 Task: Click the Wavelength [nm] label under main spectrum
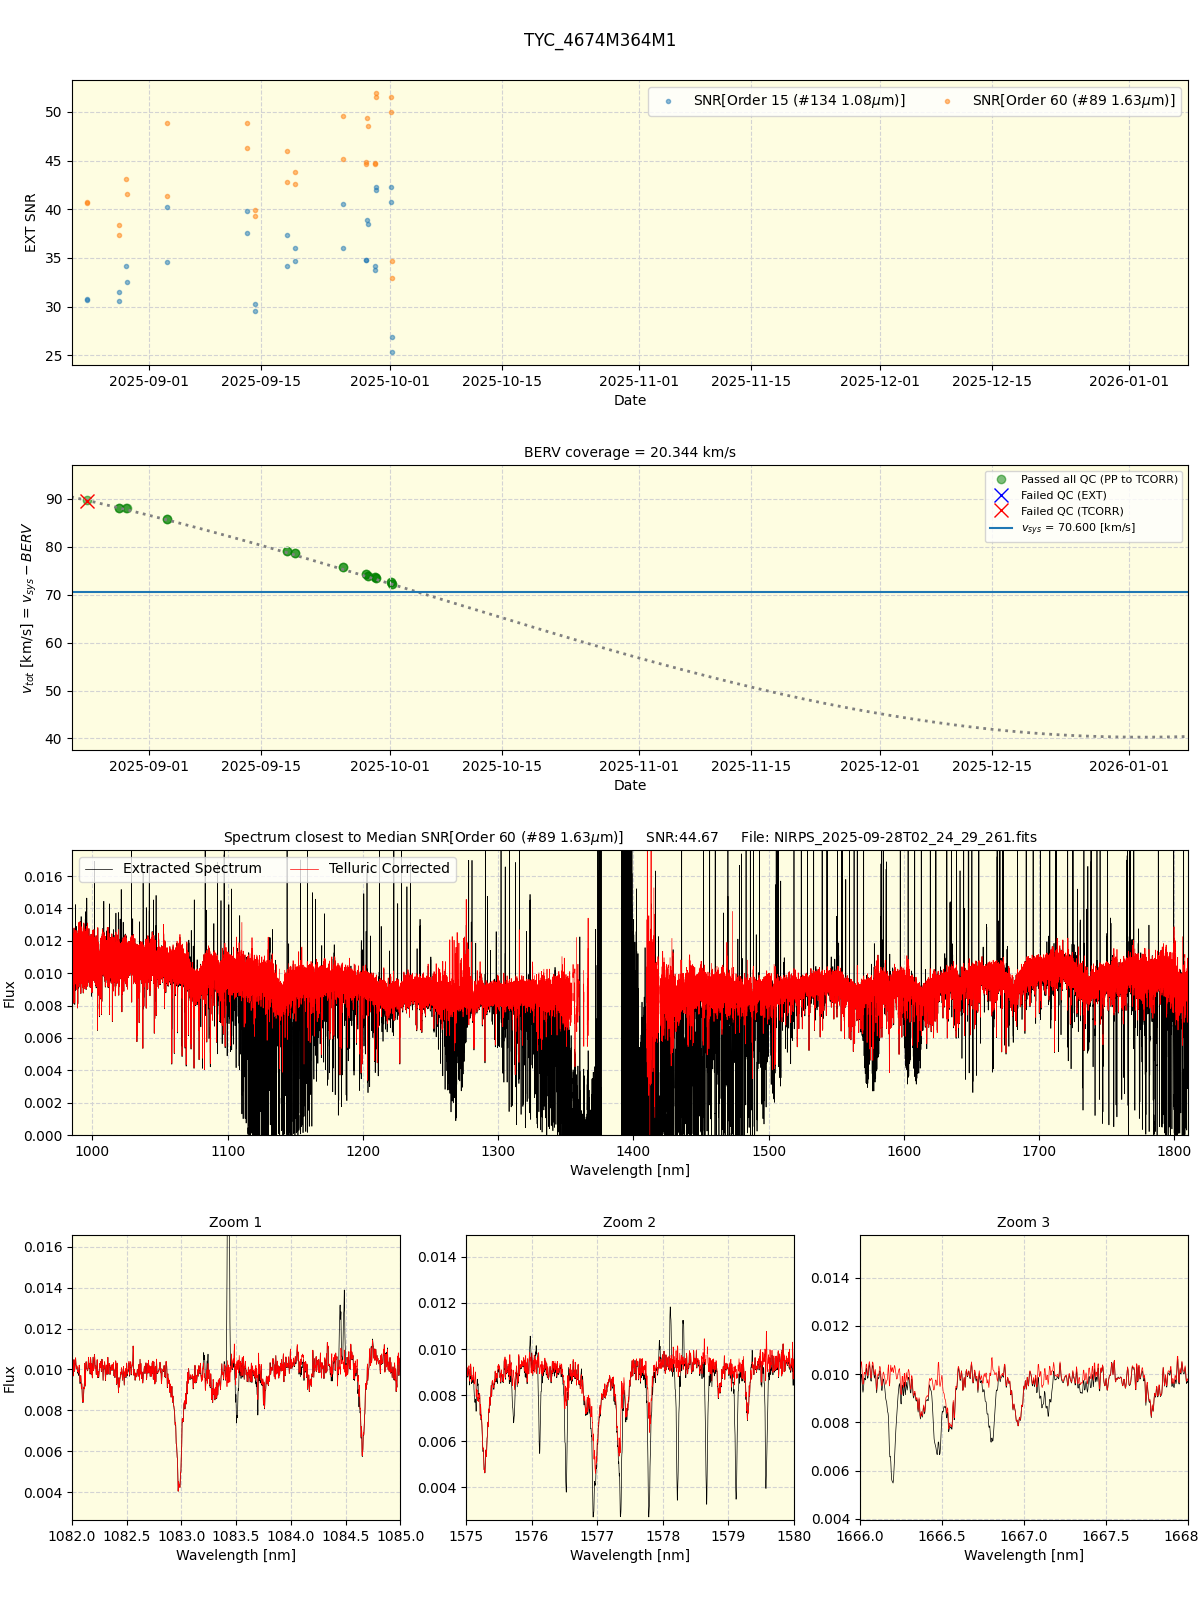[629, 1171]
